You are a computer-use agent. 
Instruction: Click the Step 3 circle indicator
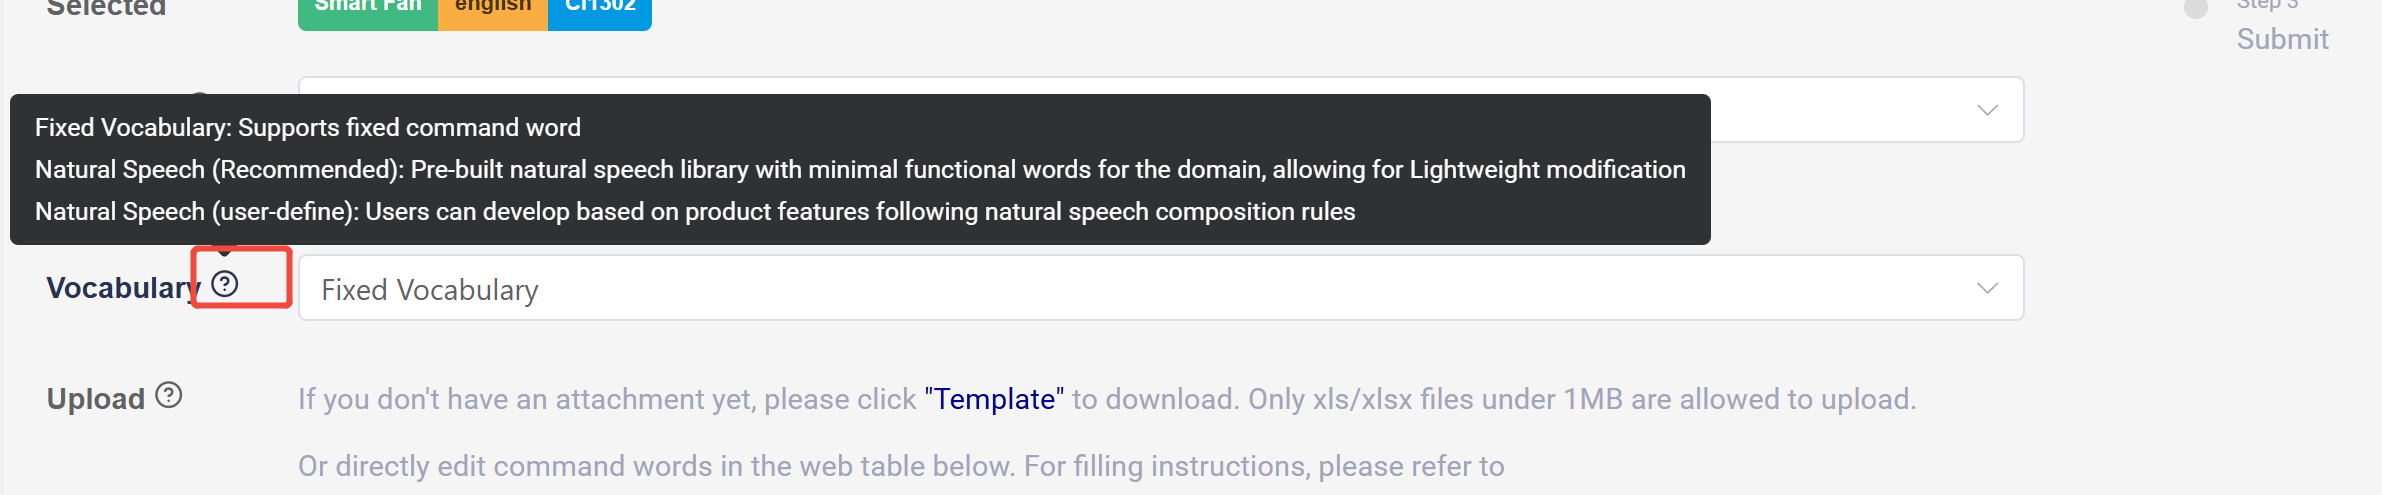tap(2196, 9)
